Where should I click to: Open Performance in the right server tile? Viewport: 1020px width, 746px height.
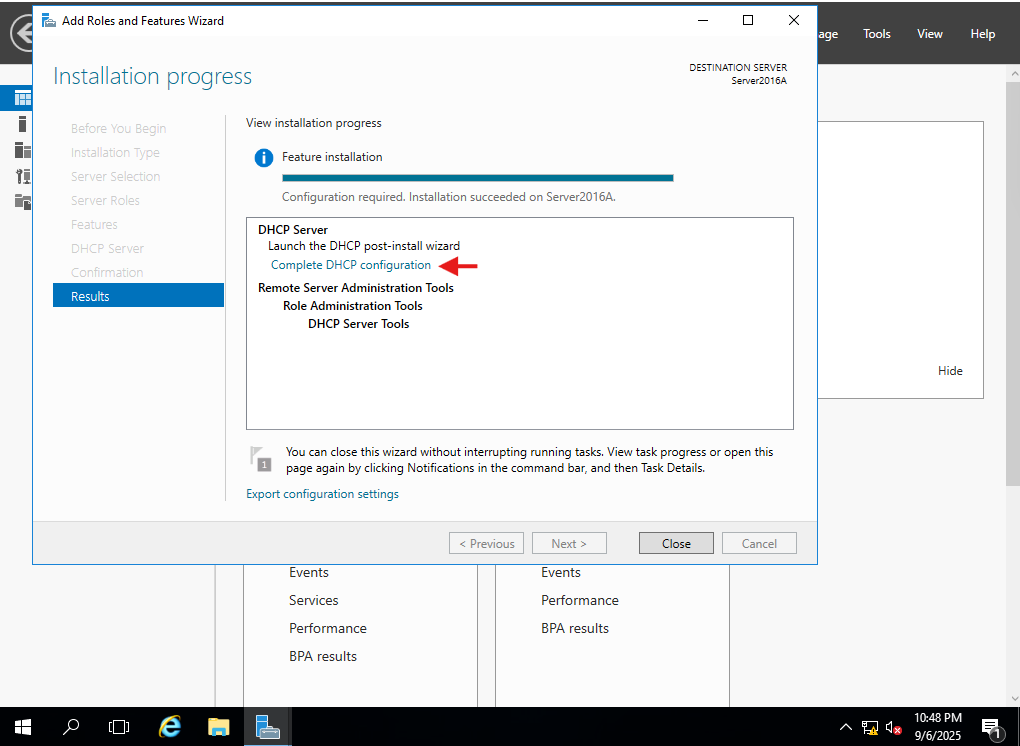(580, 600)
